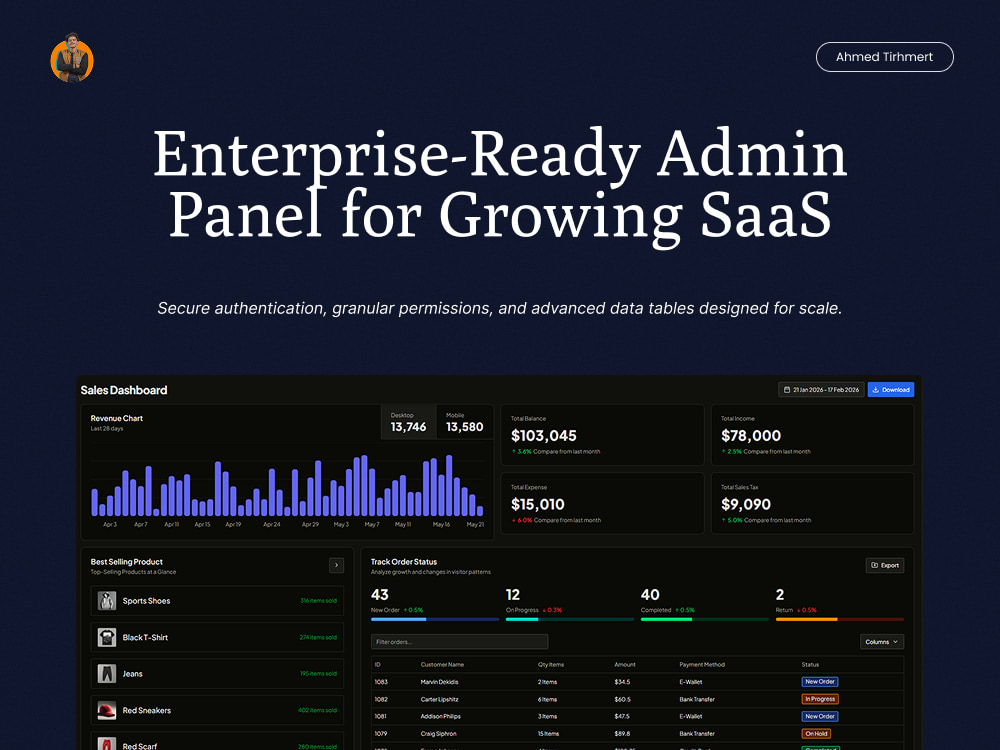Viewport: 1000px width, 750px height.
Task: Click the Total Sales Tax $9,090 card
Action: point(812,503)
